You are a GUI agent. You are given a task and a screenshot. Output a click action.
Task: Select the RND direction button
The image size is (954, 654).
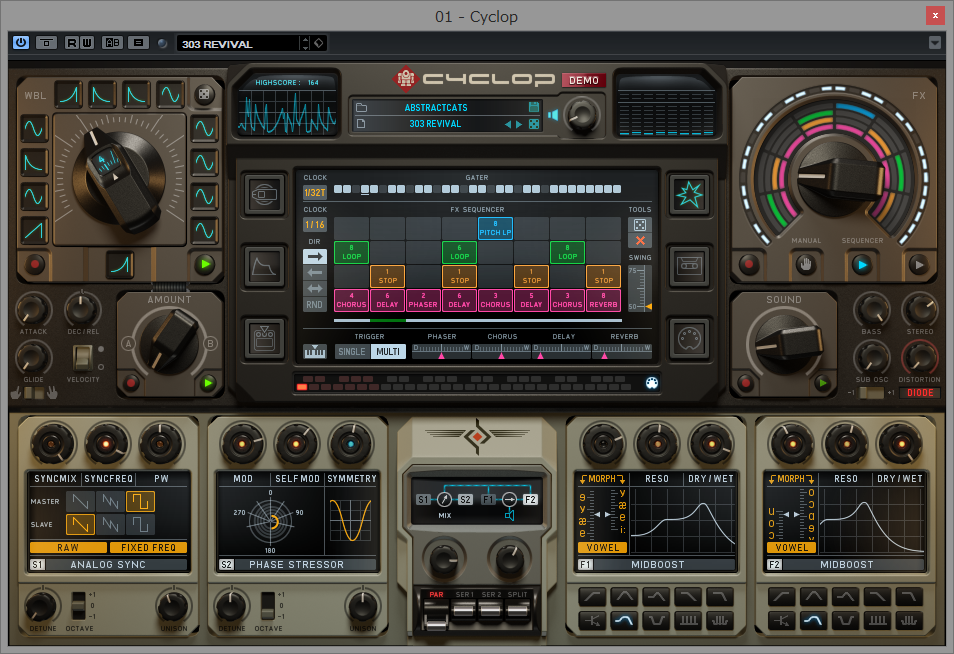pyautogui.click(x=315, y=305)
